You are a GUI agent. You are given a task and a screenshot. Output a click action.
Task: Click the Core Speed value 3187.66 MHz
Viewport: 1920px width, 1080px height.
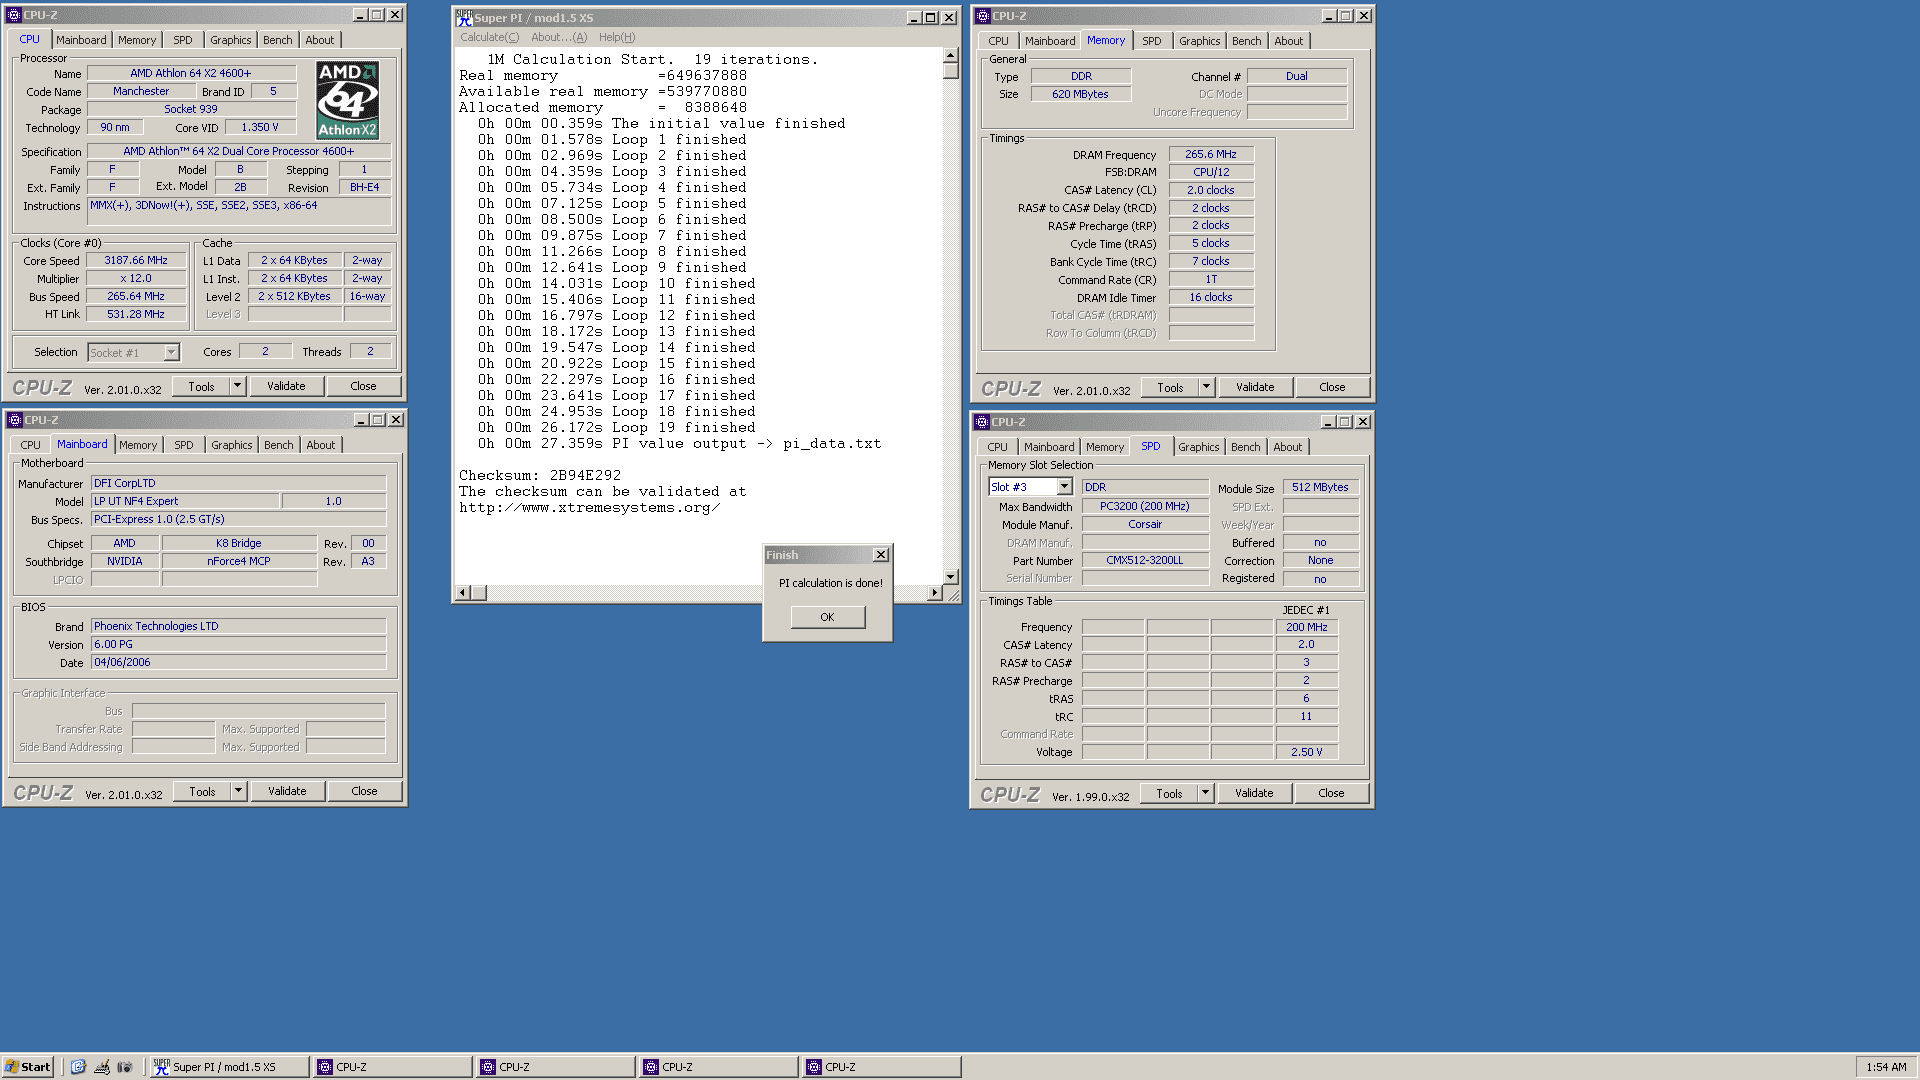click(x=136, y=260)
